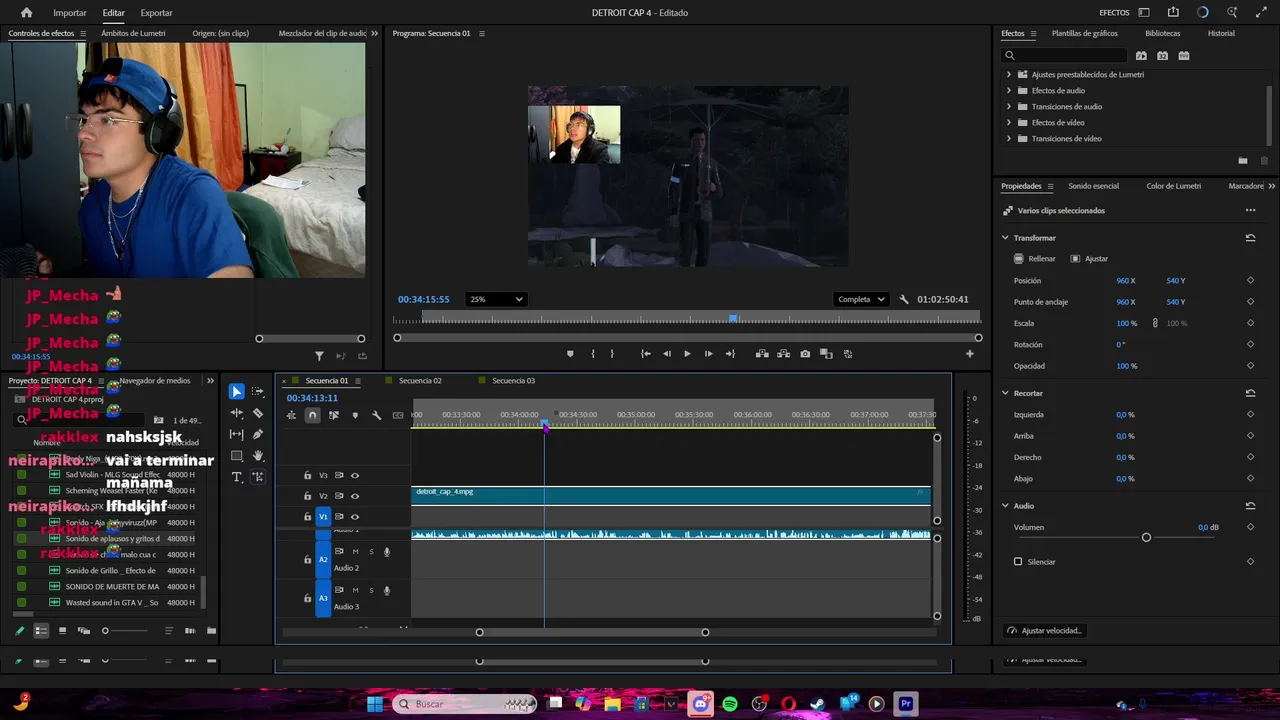Check the Silenciar checkbox
Screen dimensions: 1280x720
coord(1018,562)
